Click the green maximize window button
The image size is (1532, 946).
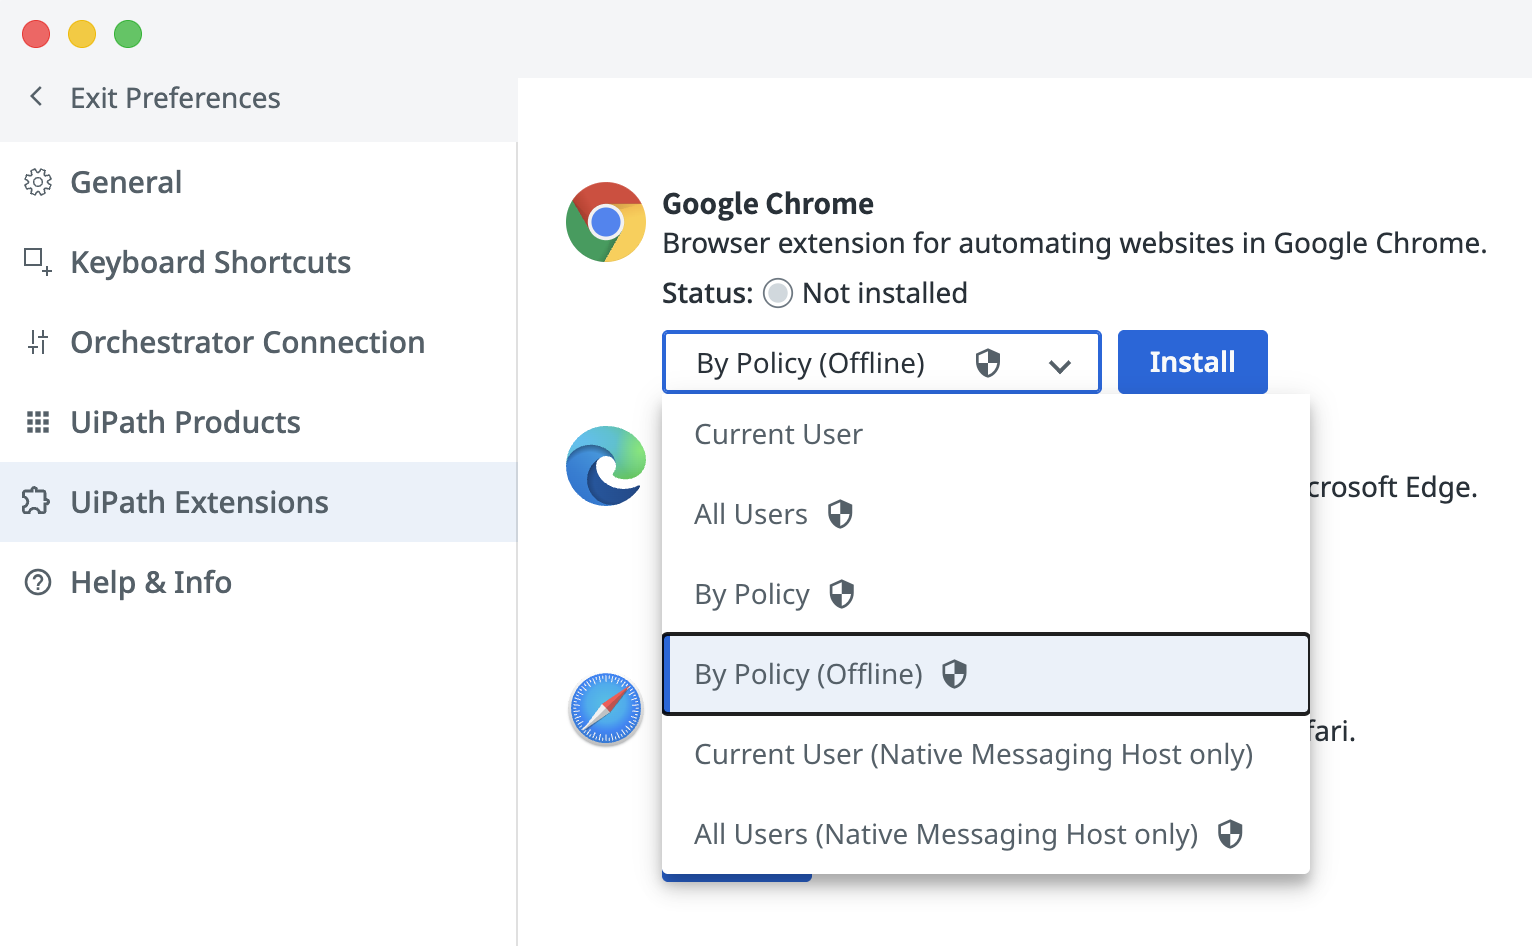[128, 34]
